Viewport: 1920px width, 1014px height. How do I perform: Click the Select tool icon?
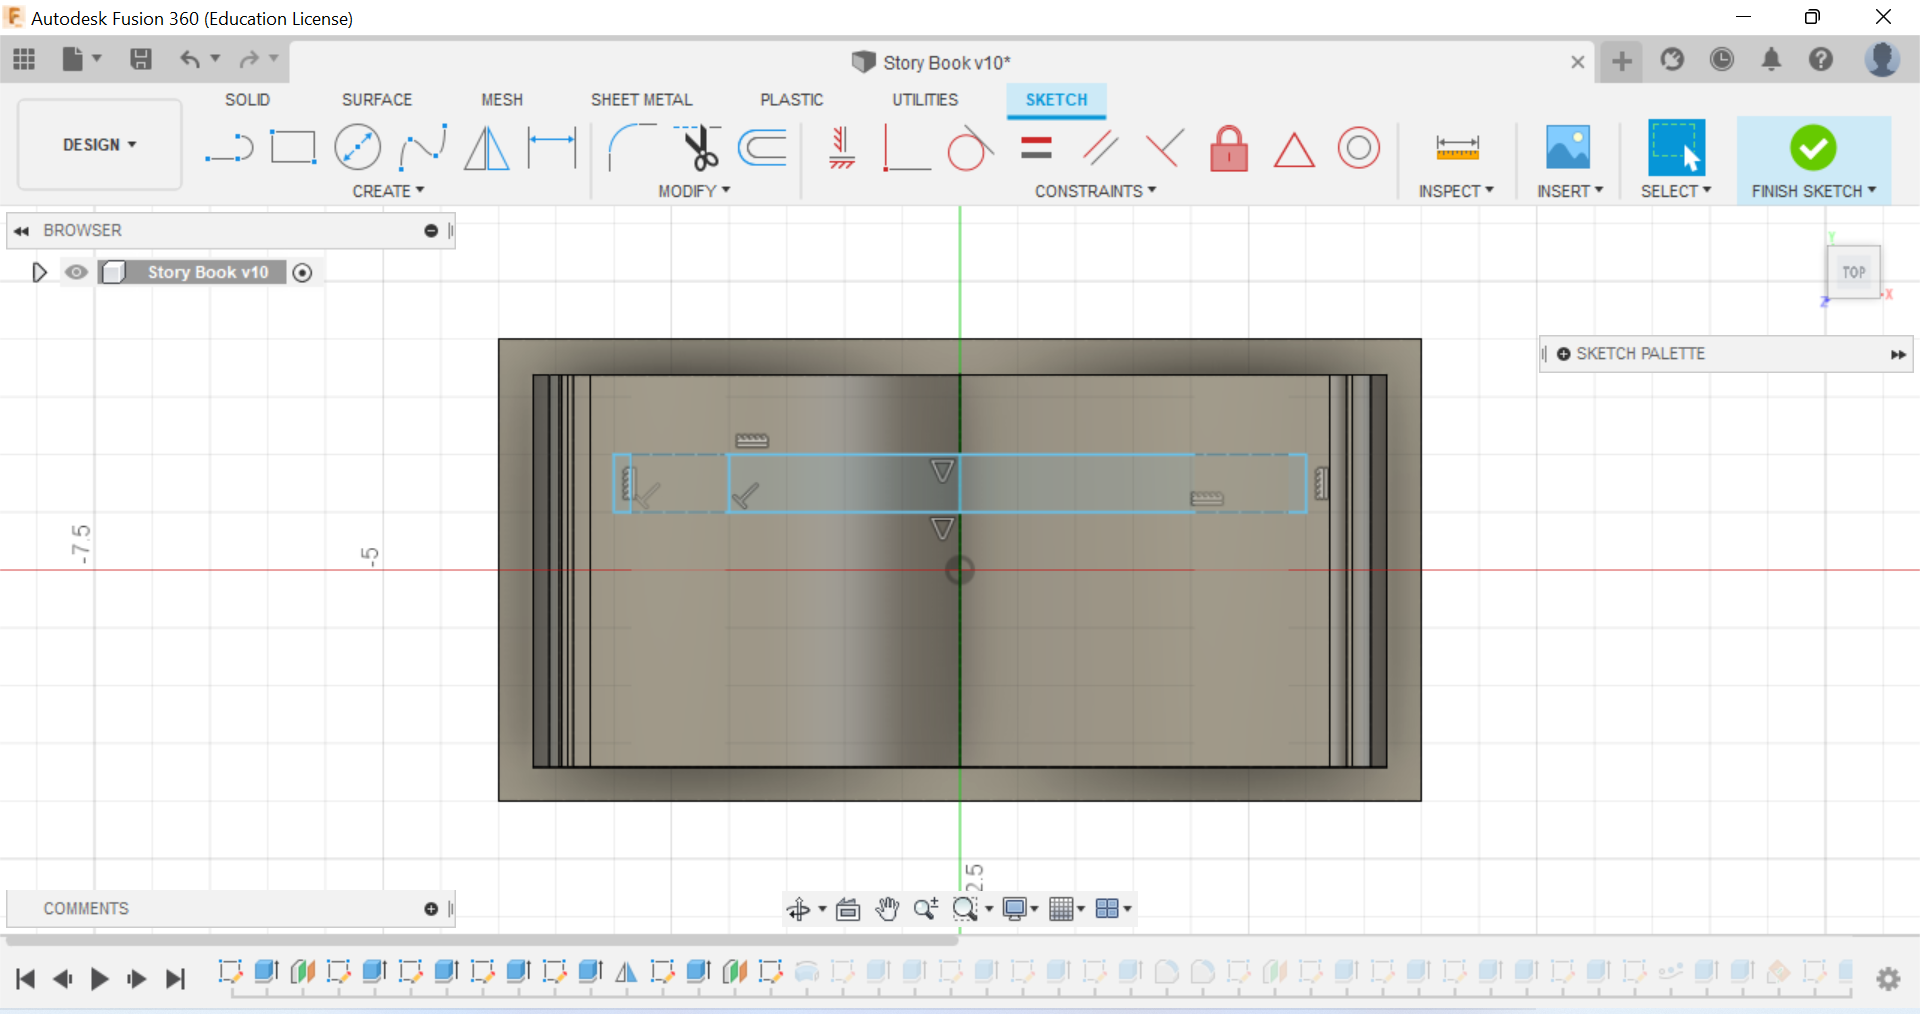[x=1676, y=147]
